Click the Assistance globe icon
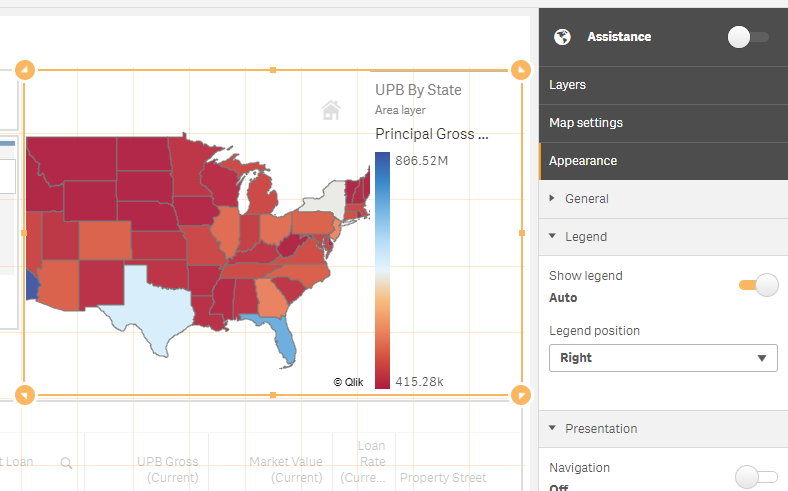Viewport: 788px width, 491px height. [x=563, y=37]
